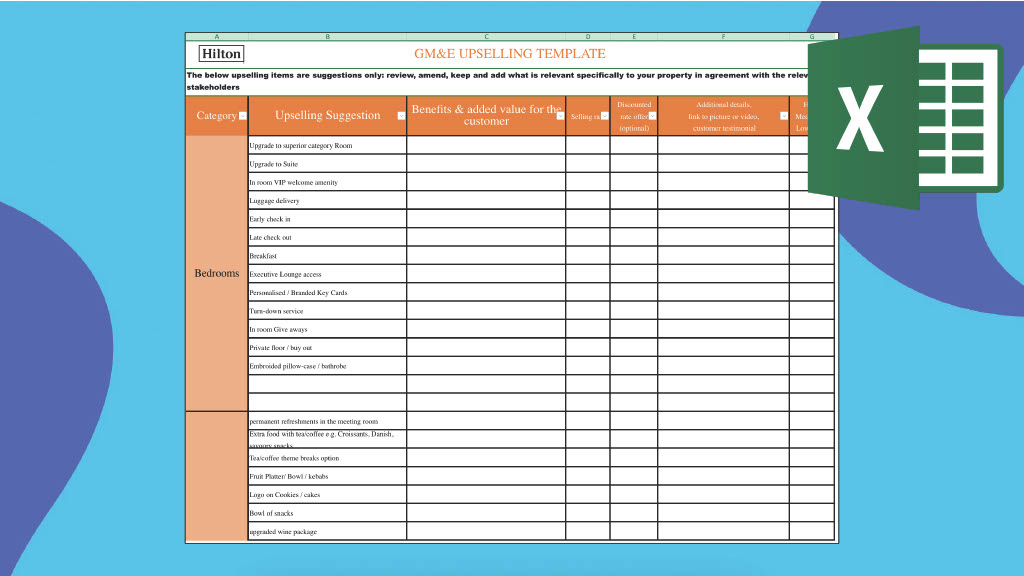Select 'Upgrade to superior category Room' cell
Screen dimensions: 1024x576
point(327,145)
